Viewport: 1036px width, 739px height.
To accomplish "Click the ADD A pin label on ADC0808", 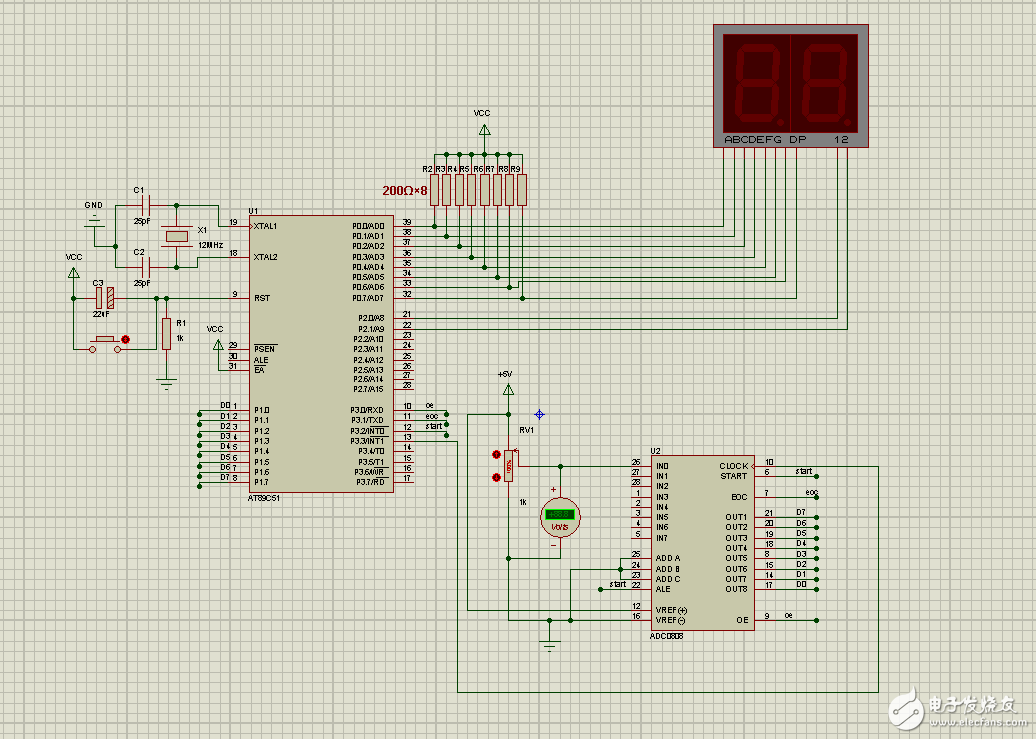I will click(668, 559).
